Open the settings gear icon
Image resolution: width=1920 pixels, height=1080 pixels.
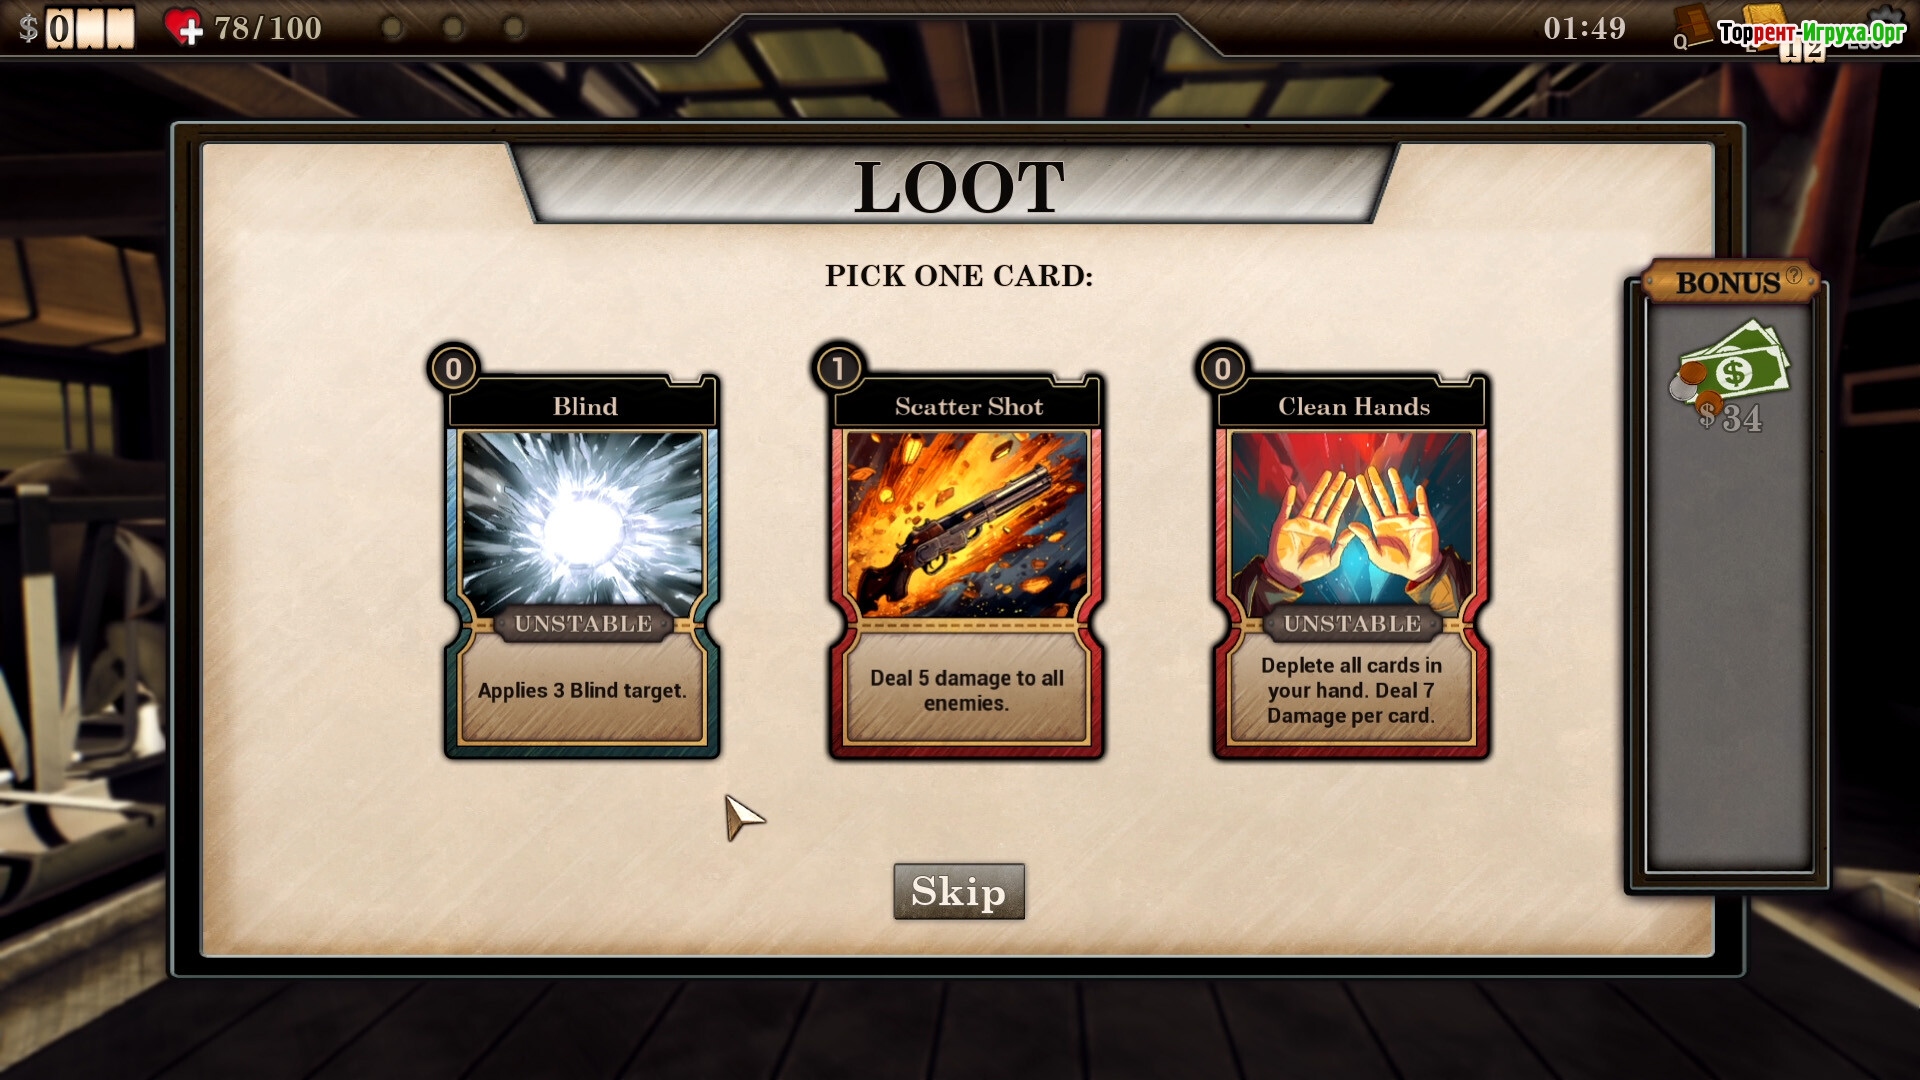coord(1886,20)
